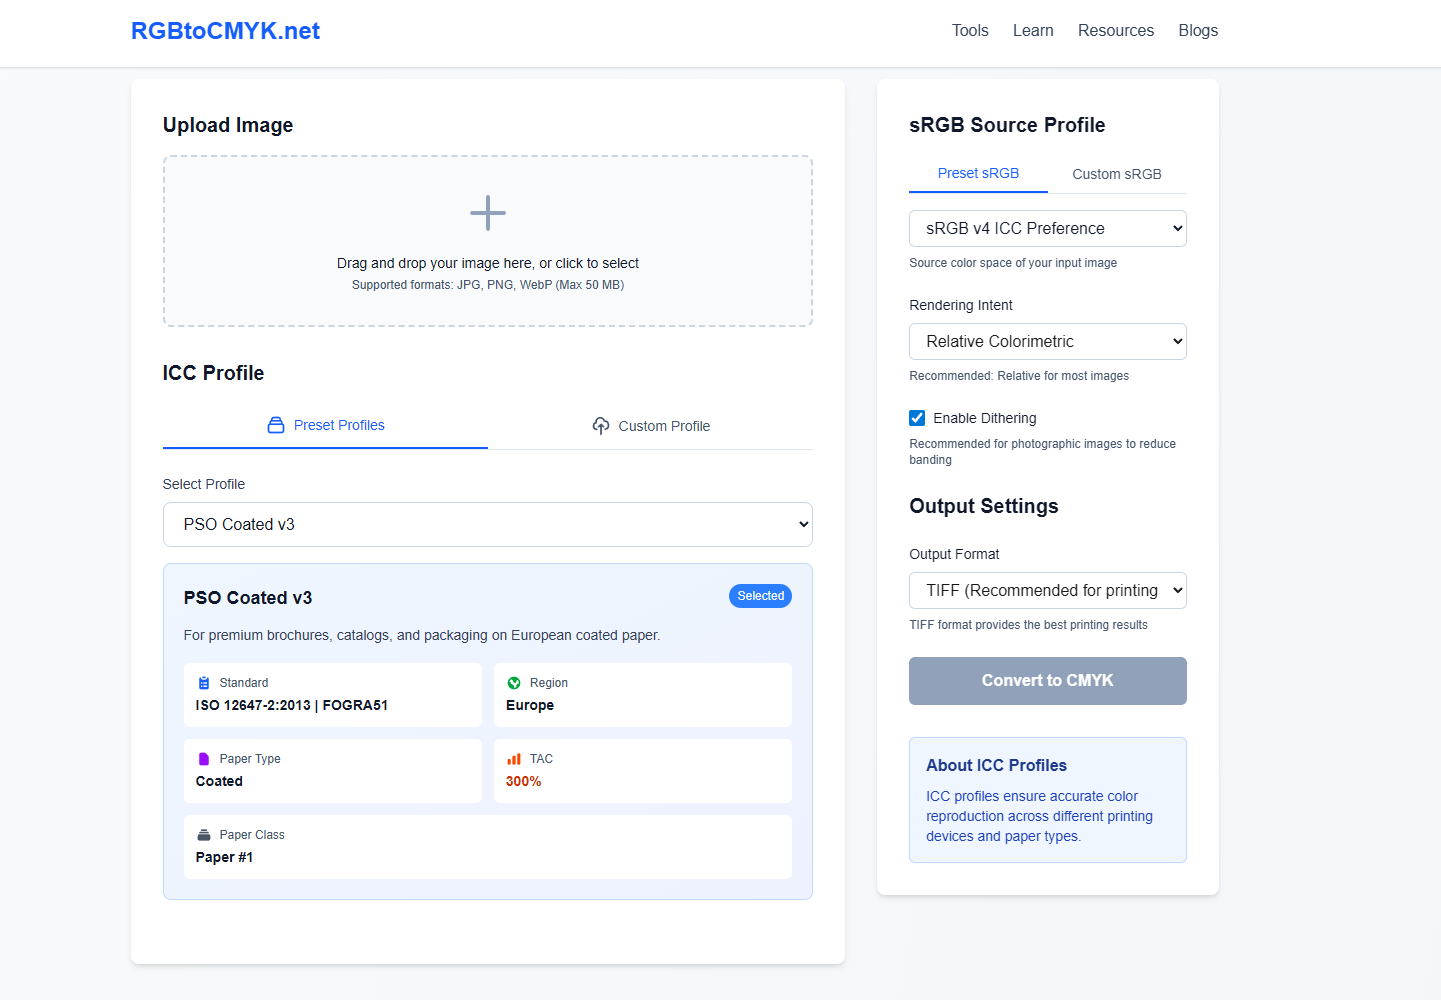Expand the sRGB v4 ICC Preference dropdown
This screenshot has height=1000, width=1441.
(1047, 229)
